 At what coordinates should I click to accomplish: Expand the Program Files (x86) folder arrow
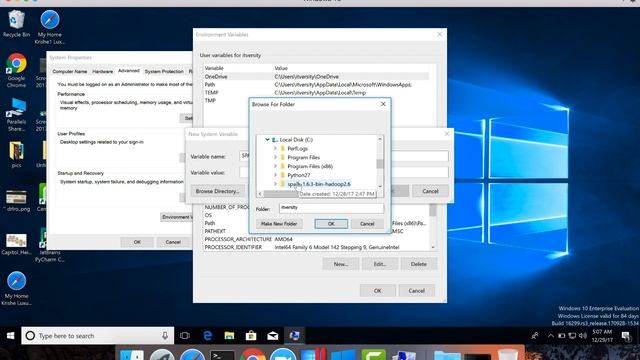(x=276, y=167)
